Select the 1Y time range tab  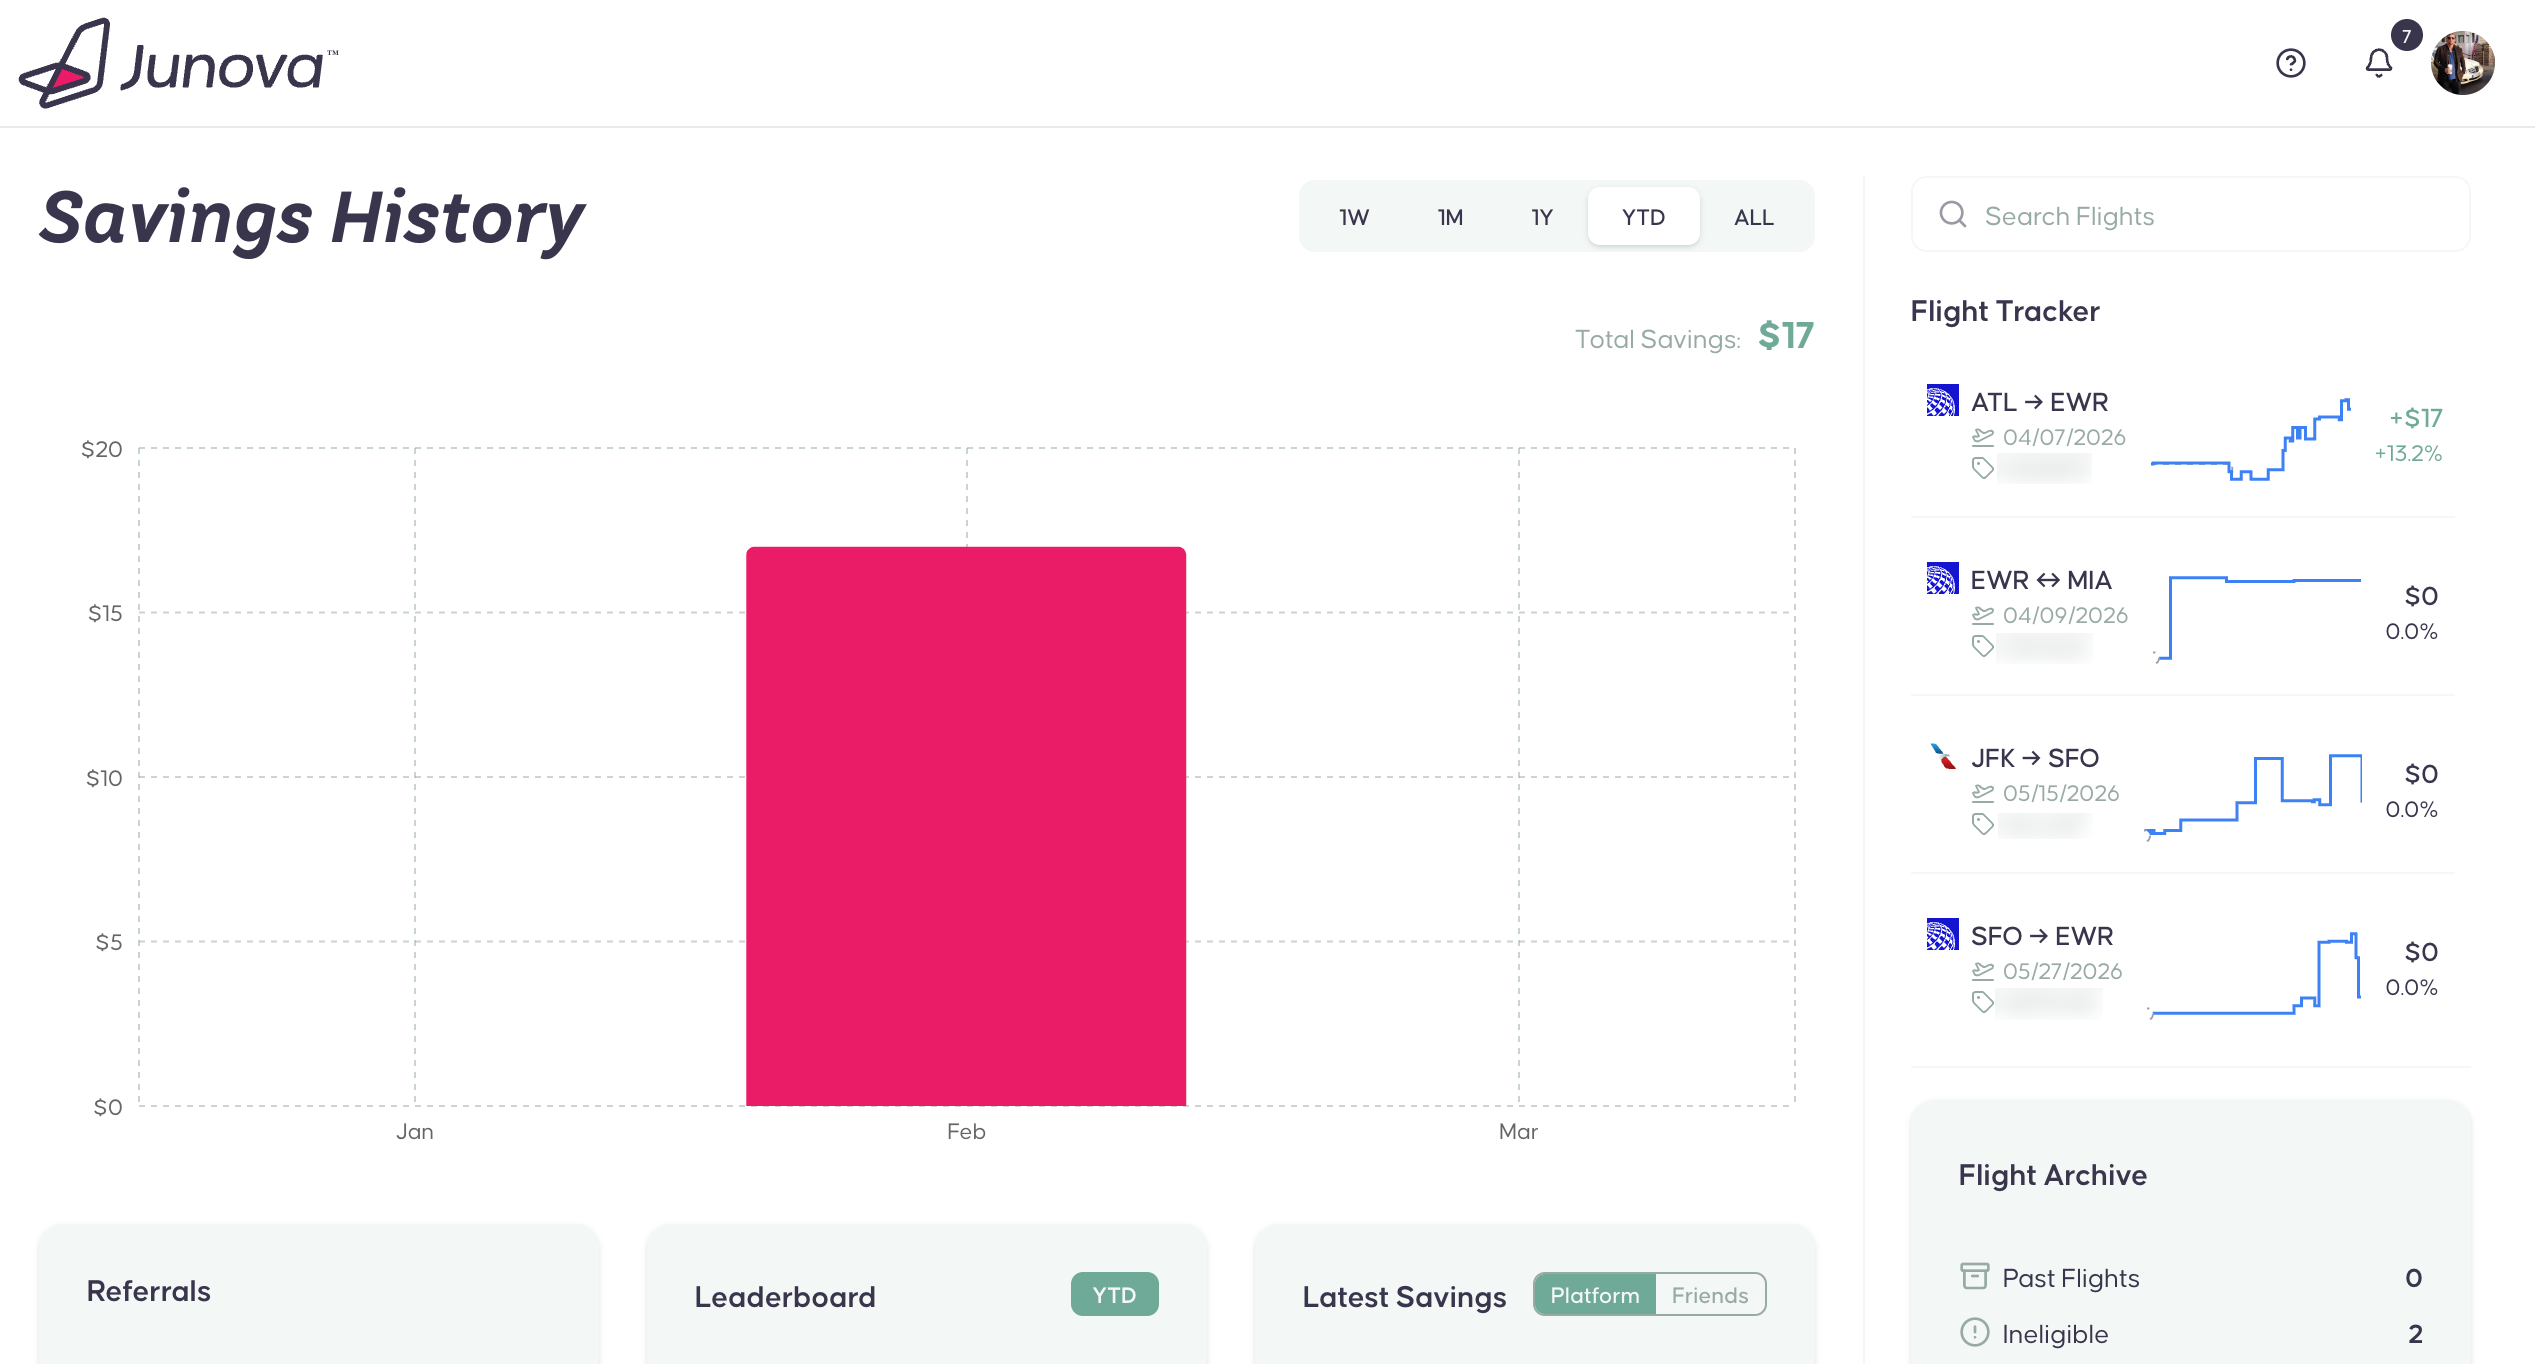tap(1541, 217)
